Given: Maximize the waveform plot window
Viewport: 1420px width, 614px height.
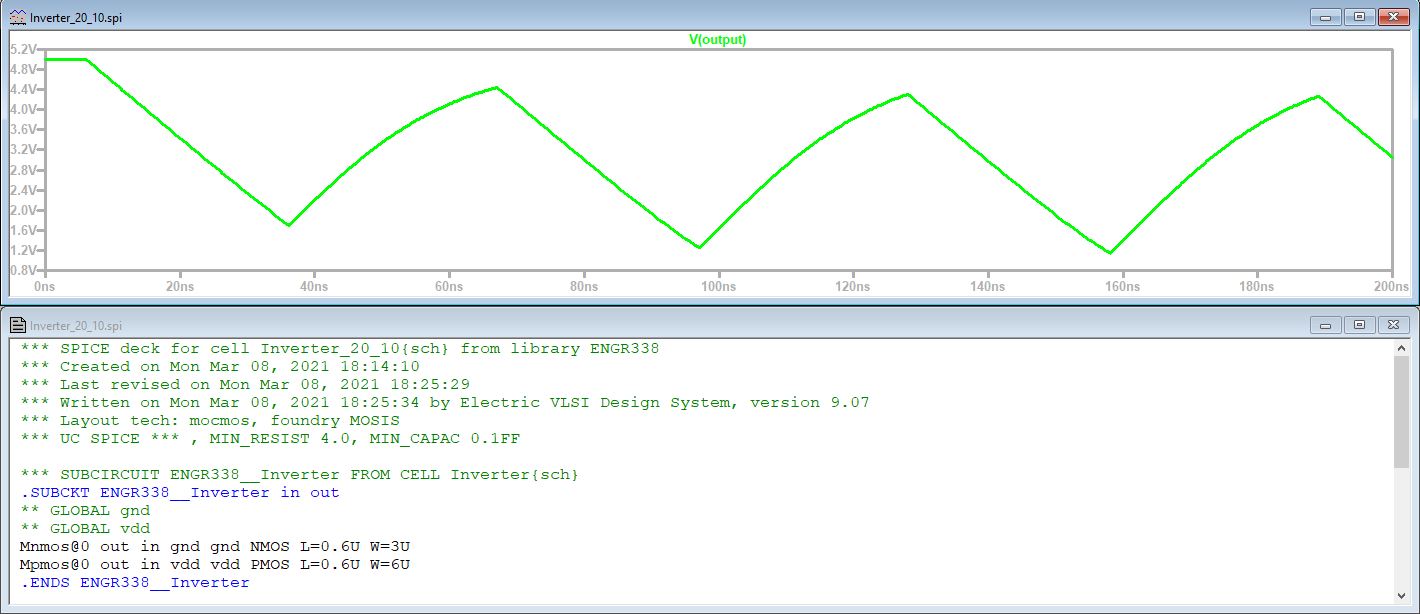Looking at the screenshot, I should point(1359,17).
